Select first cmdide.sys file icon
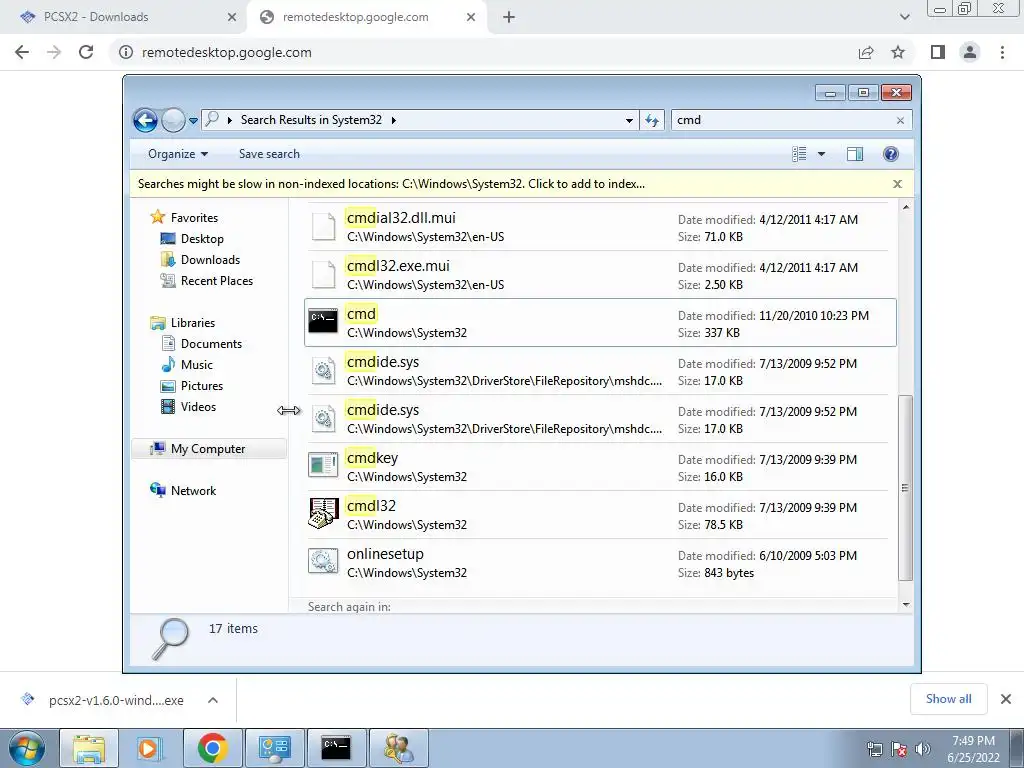1024x768 pixels. [x=323, y=371]
